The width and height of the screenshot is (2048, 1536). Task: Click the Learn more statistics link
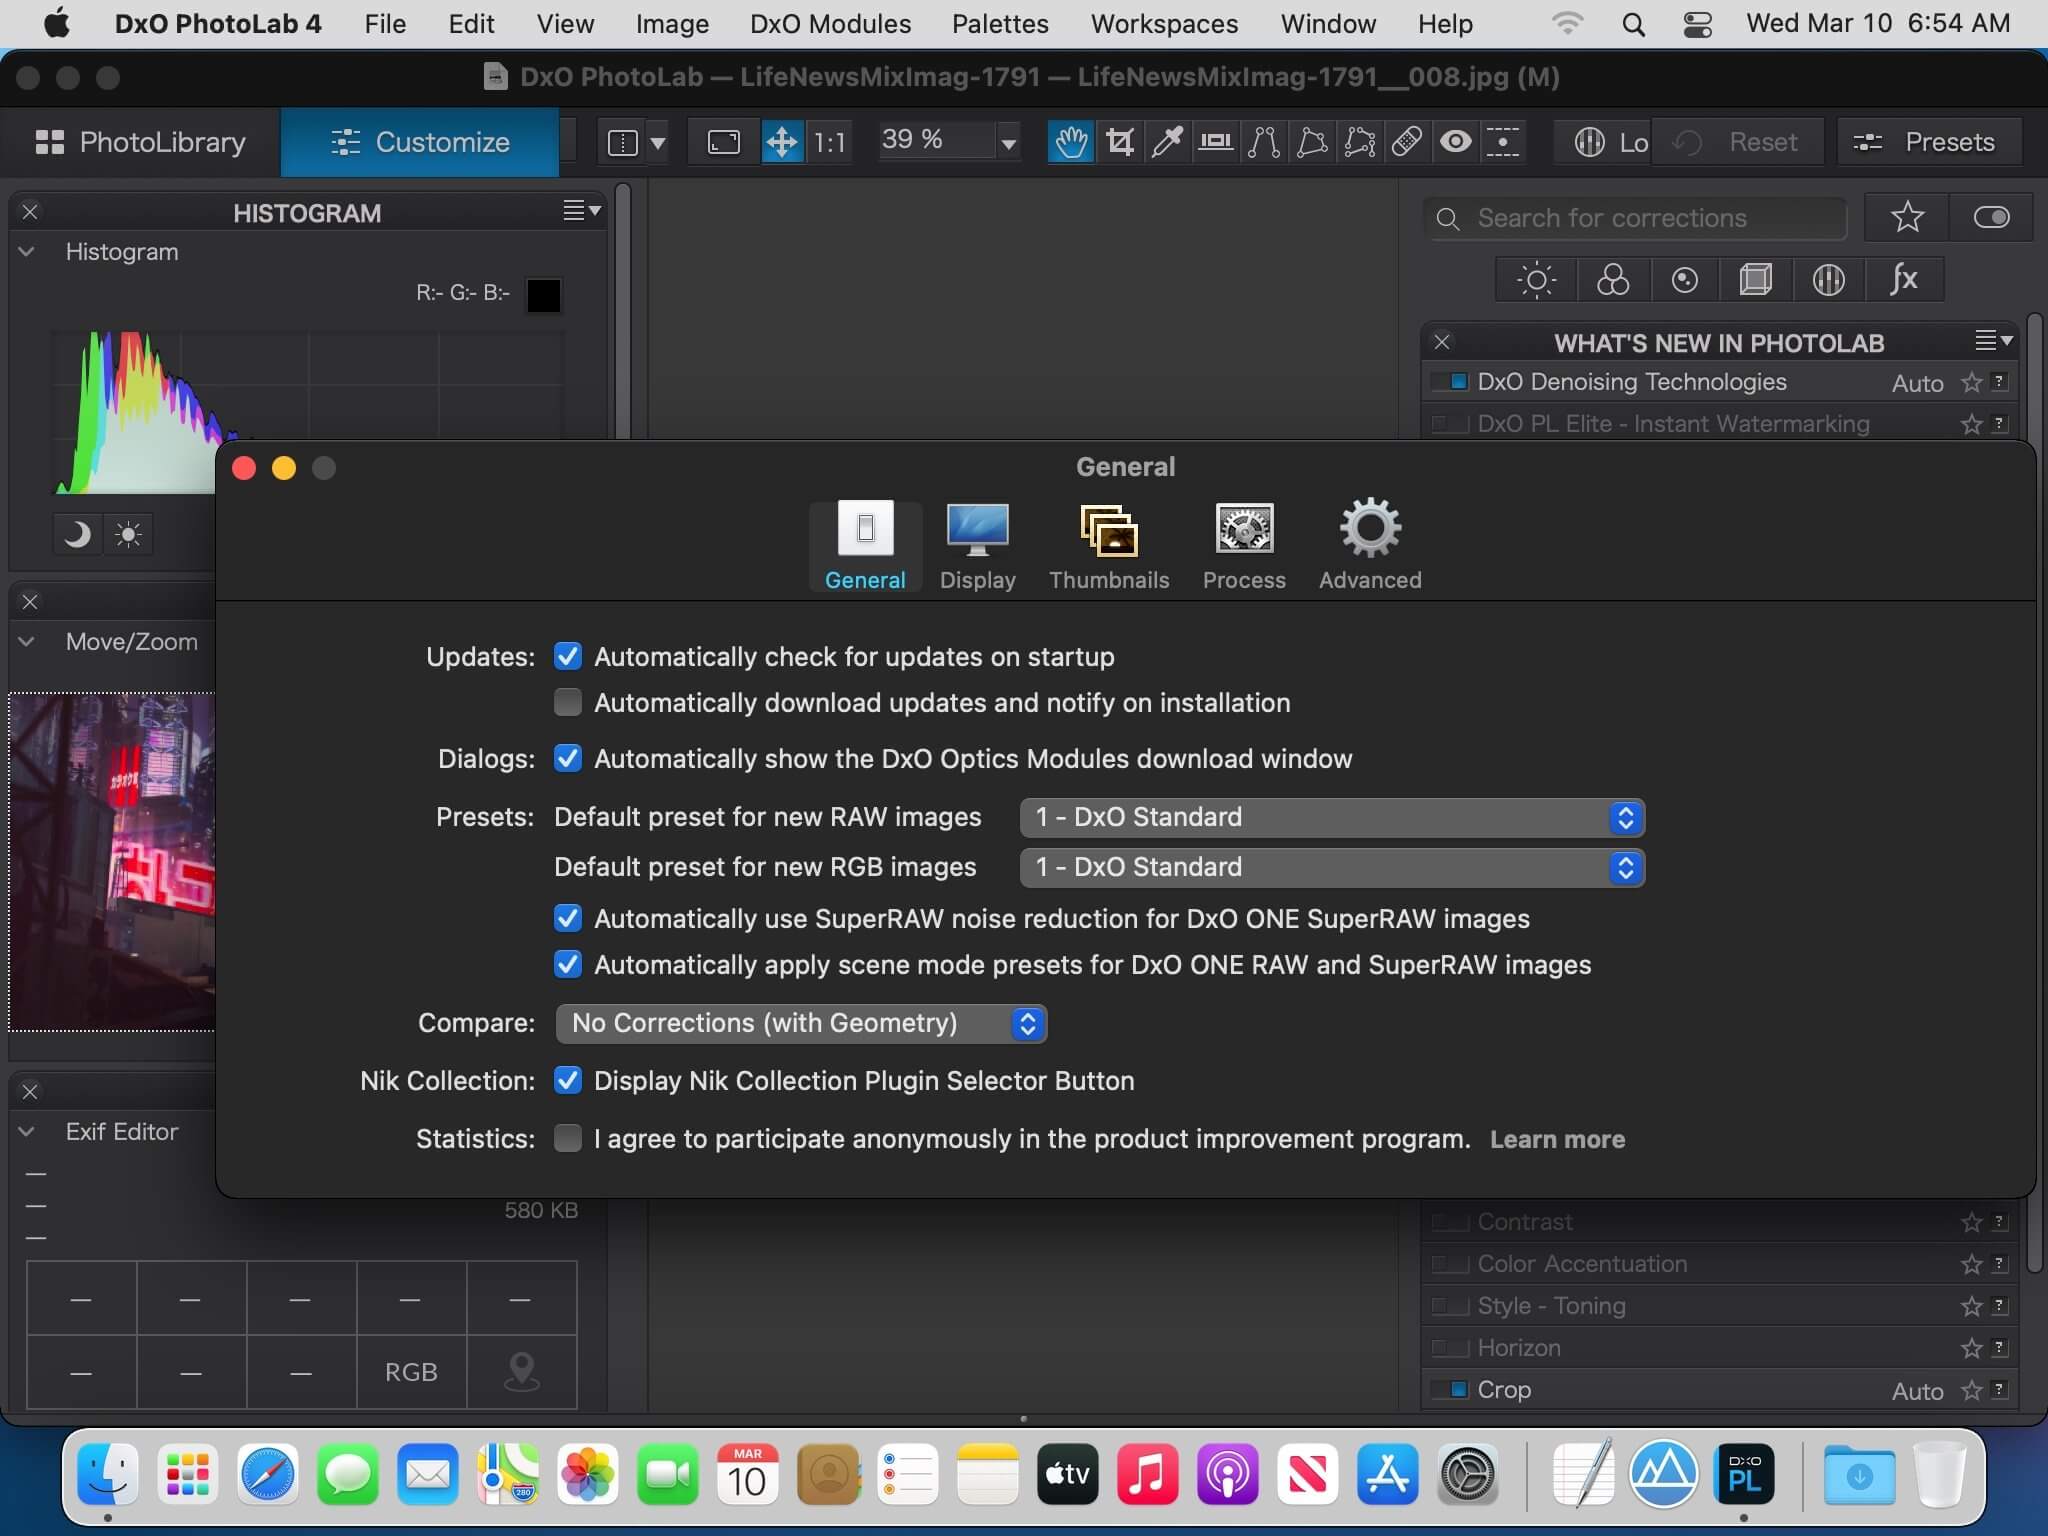point(1556,1137)
